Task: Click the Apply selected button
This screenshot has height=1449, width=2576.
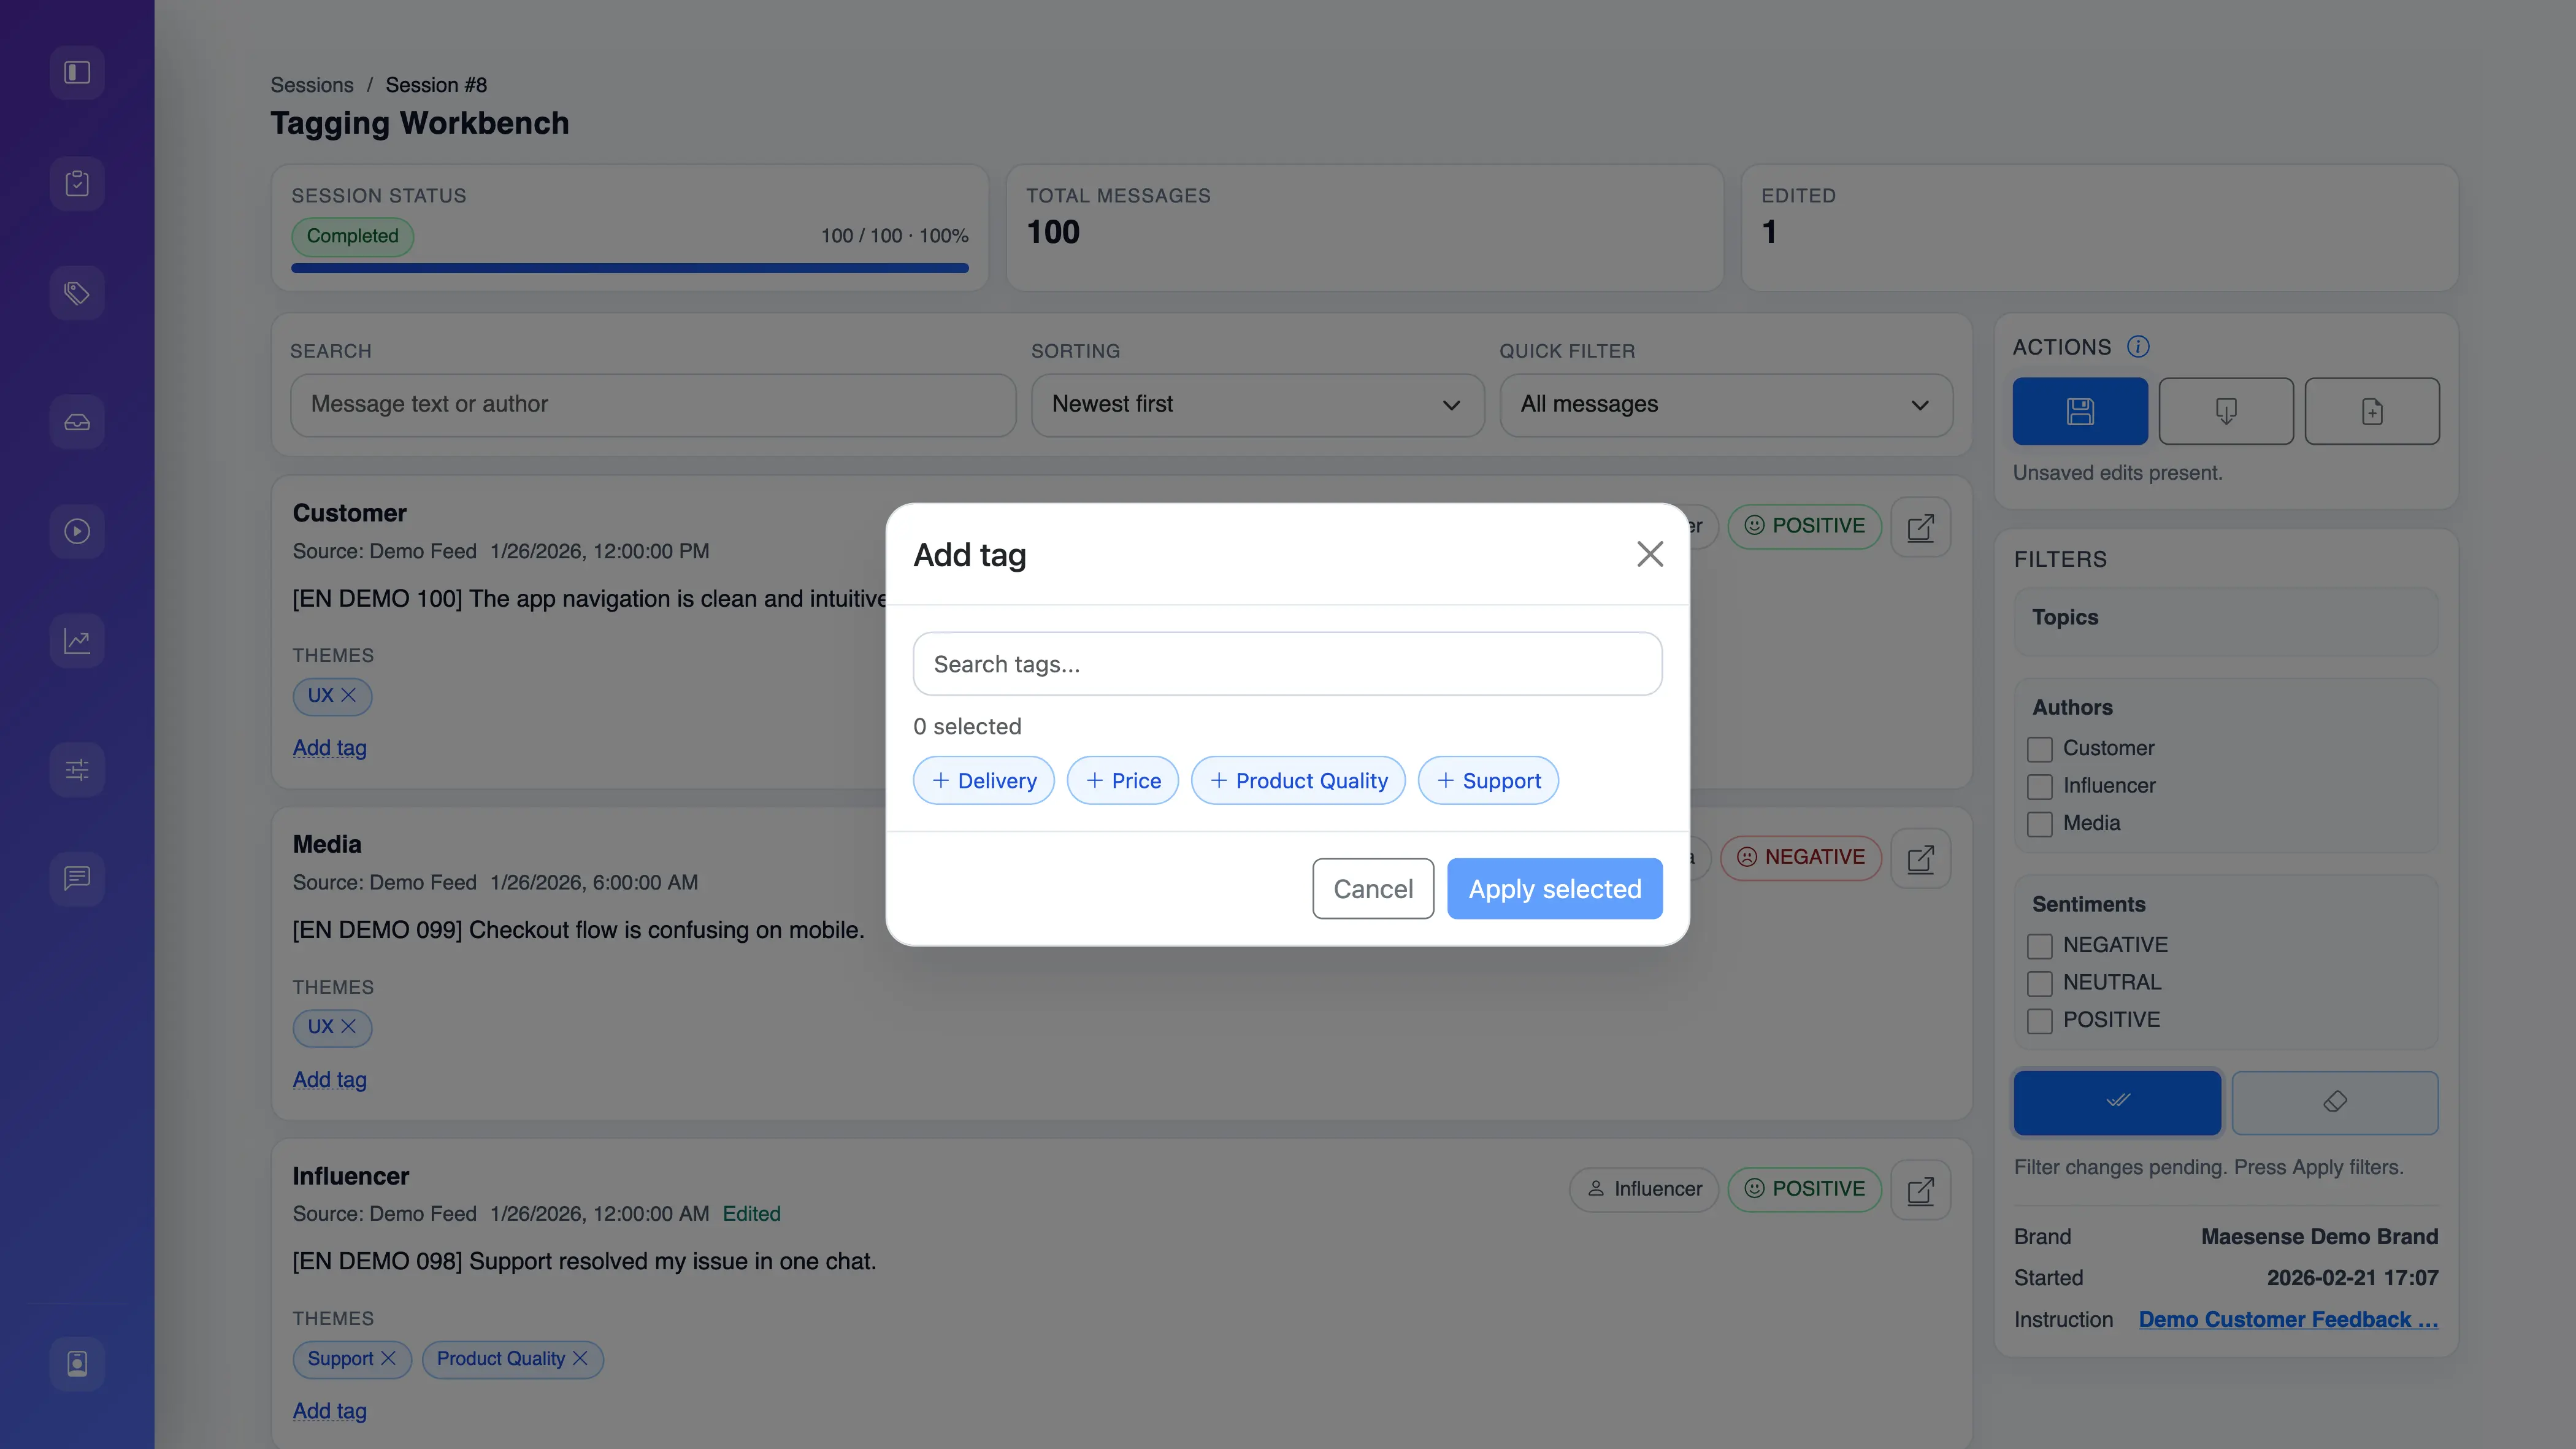Action: (x=1553, y=888)
